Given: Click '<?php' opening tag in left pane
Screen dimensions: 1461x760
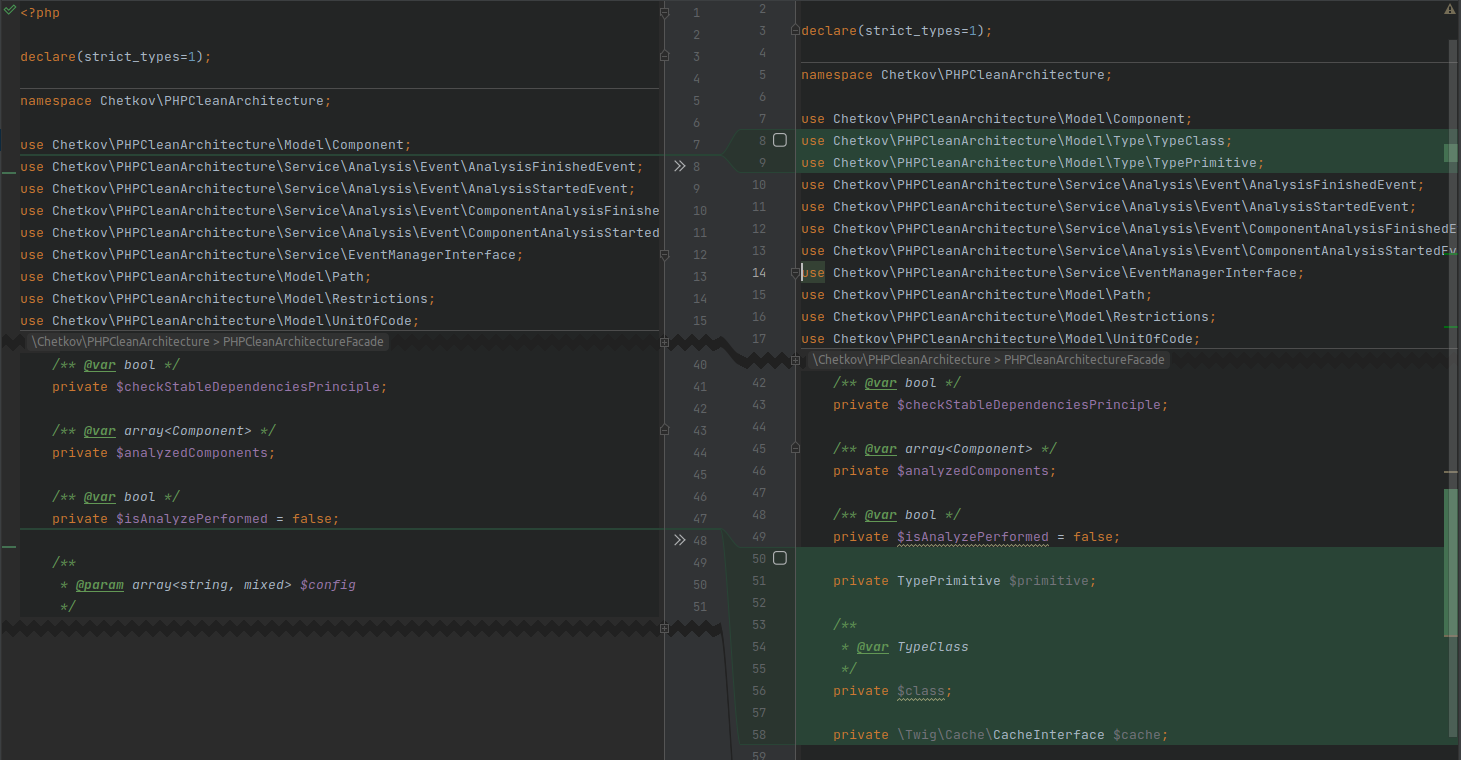Looking at the screenshot, I should click(40, 13).
